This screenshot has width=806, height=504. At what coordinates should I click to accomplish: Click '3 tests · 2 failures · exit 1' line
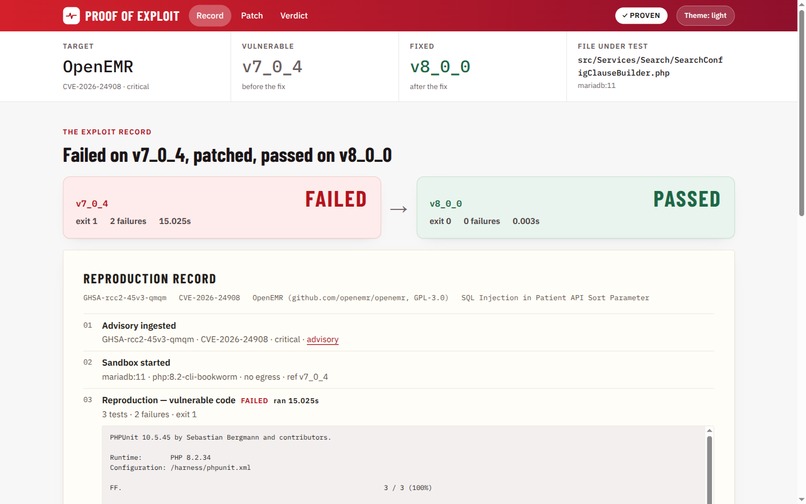(149, 415)
